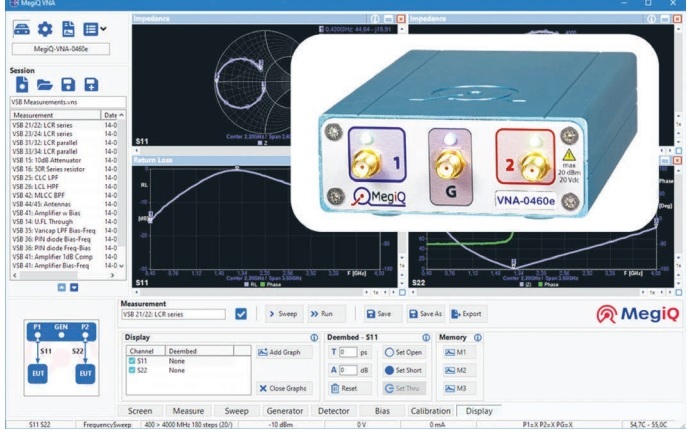
Task: Select the Display tab
Action: [x=479, y=411]
